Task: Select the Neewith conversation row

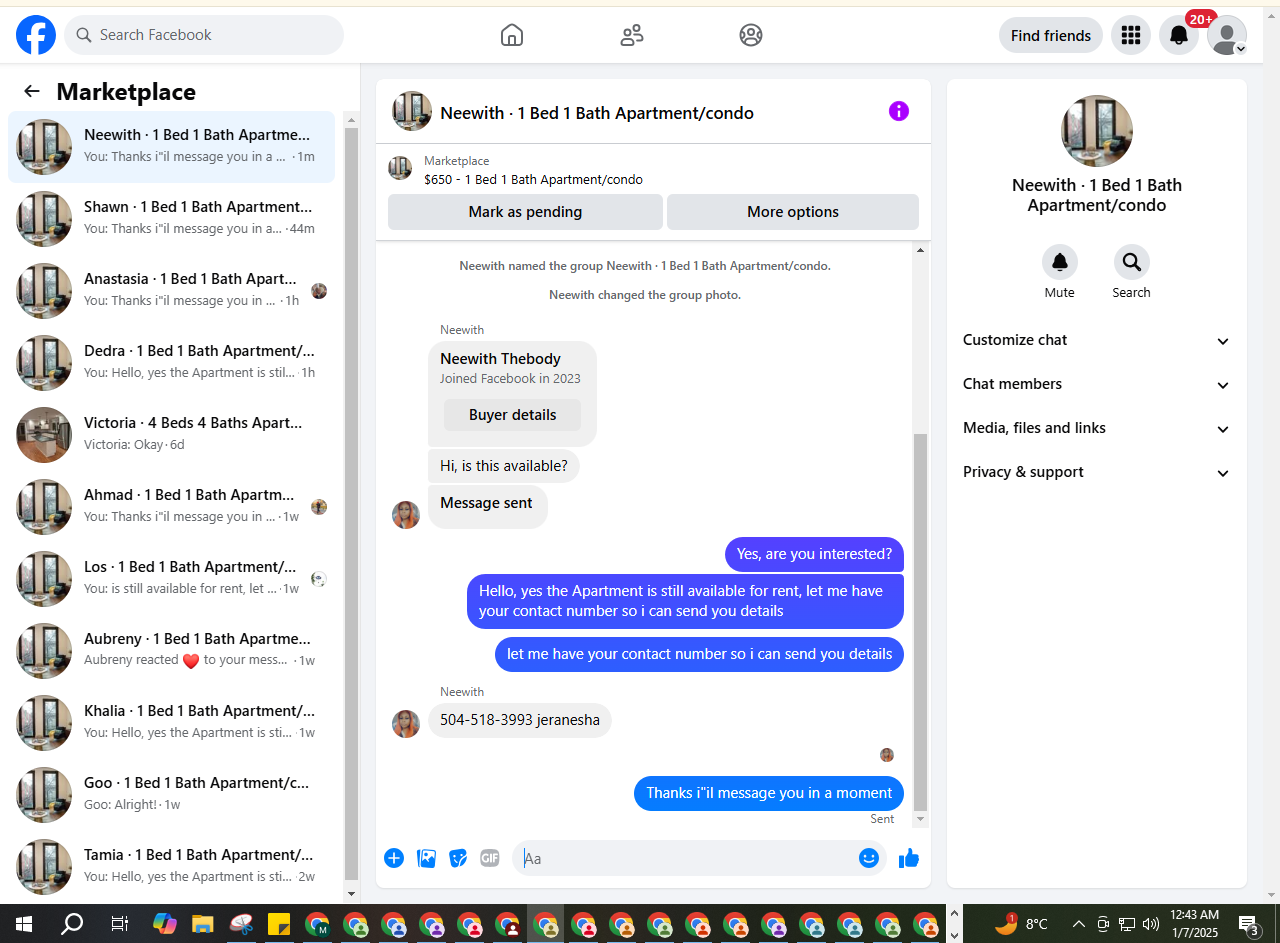Action: pyautogui.click(x=171, y=147)
